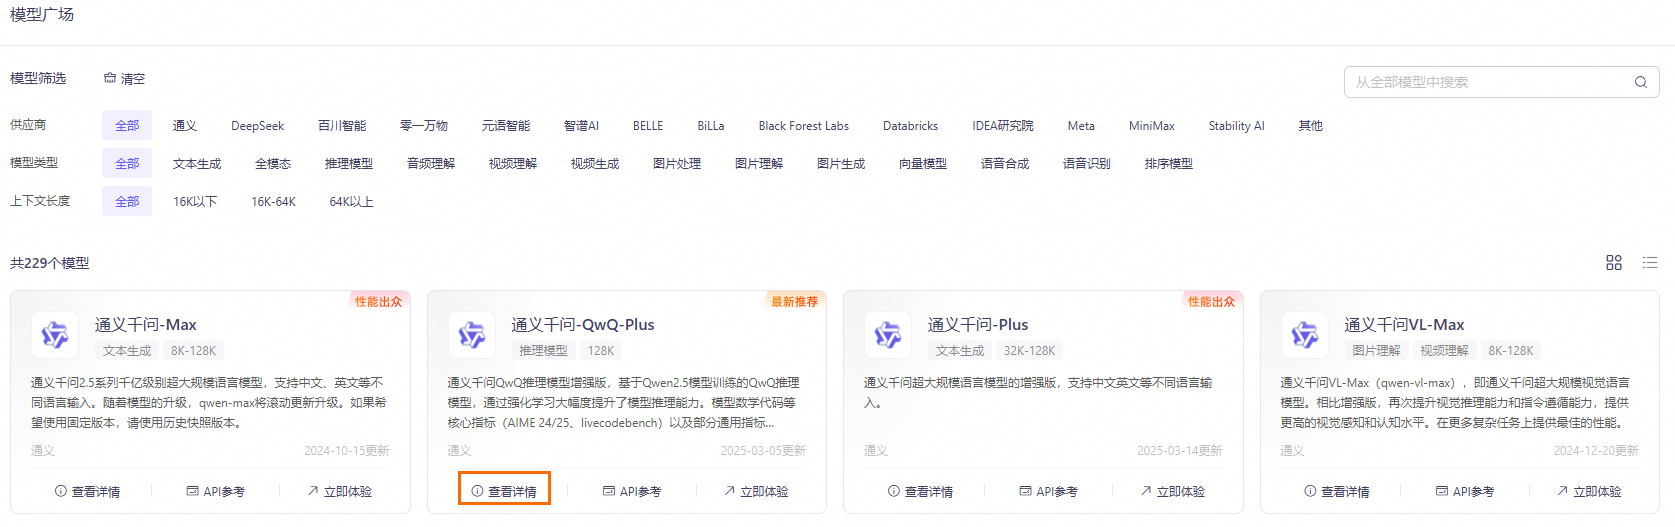Click the 通义千问-Max card title
Image resolution: width=1675 pixels, height=527 pixels.
point(146,325)
